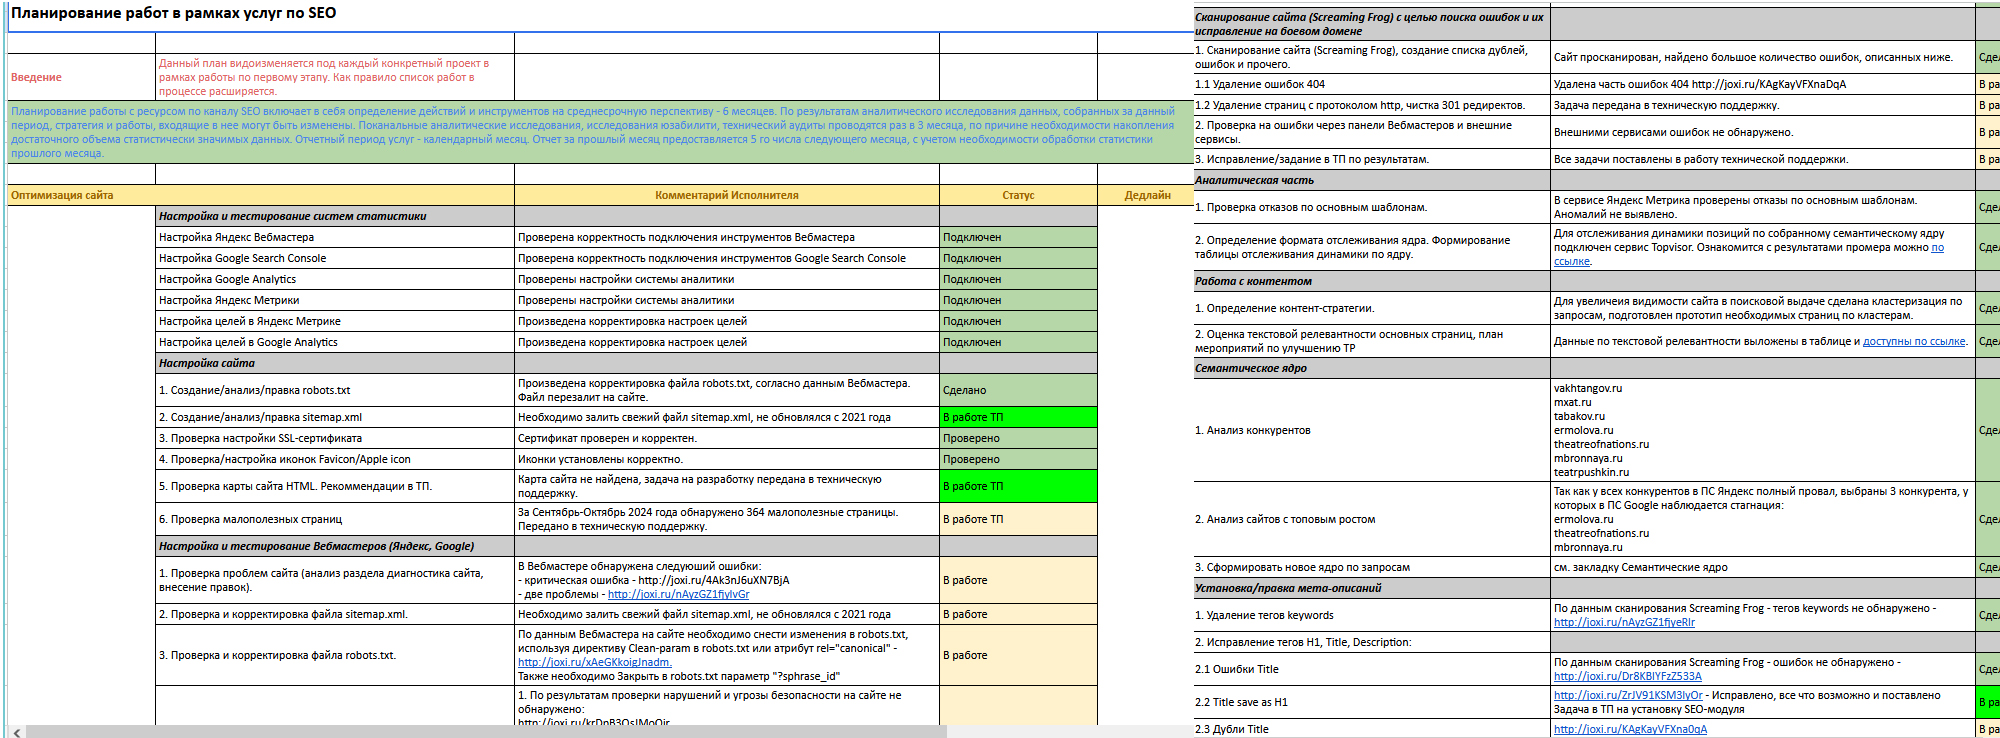Open the joxi.ru/xAeGKkoigJnadm link
The image size is (2000, 738).
point(594,662)
